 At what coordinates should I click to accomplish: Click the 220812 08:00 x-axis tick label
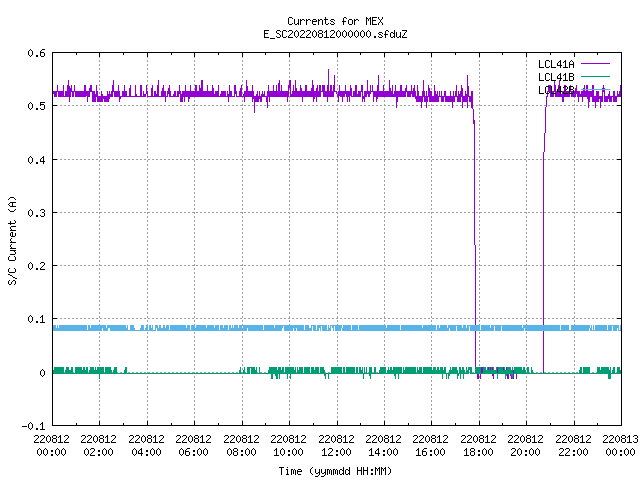tap(241, 446)
